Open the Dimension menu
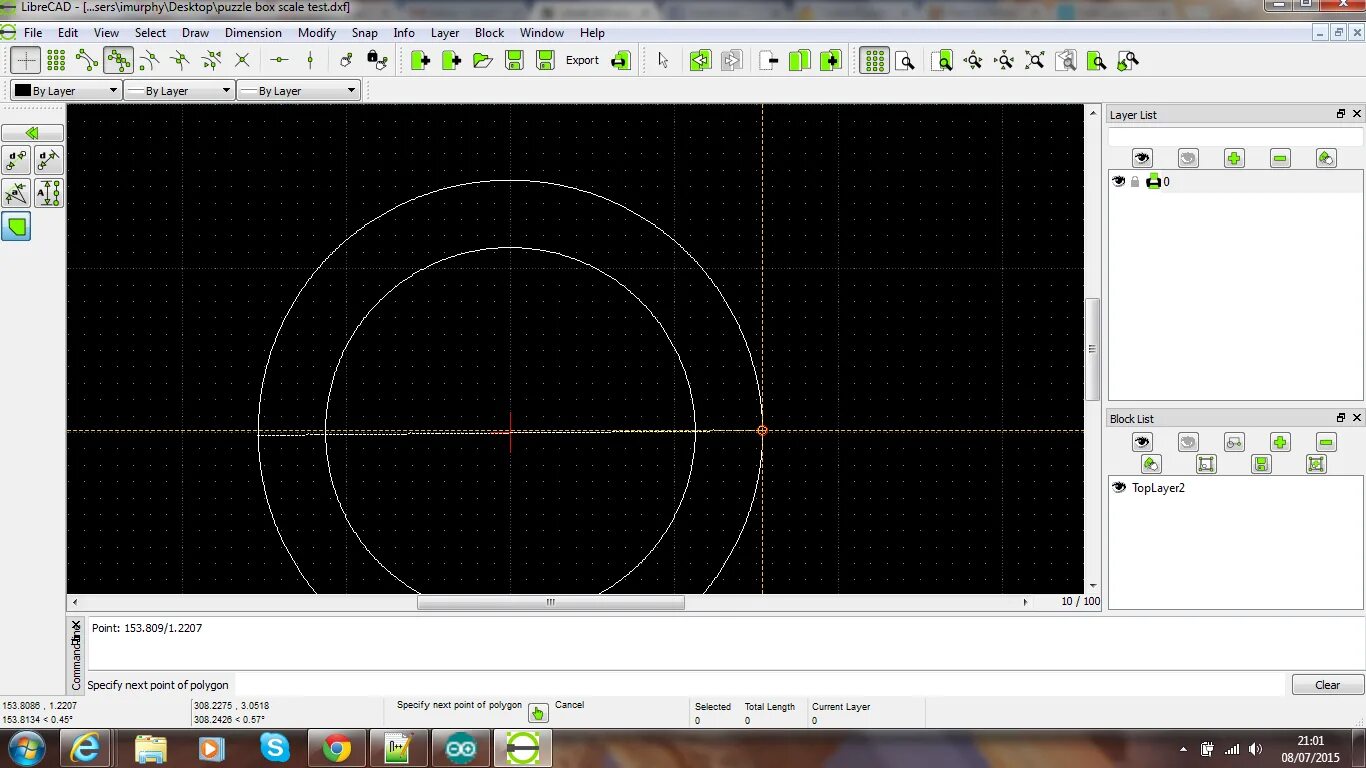Viewport: 1366px width, 768px height. click(x=253, y=33)
